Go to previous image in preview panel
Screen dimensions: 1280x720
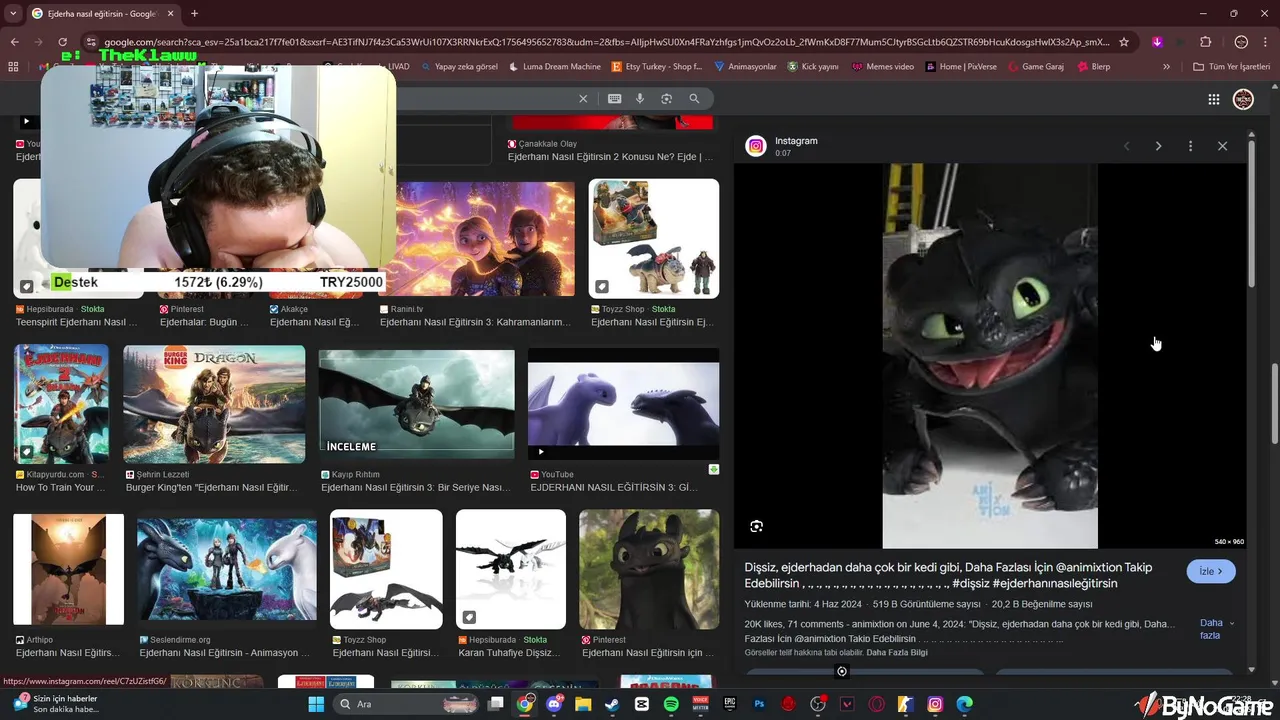1126,146
